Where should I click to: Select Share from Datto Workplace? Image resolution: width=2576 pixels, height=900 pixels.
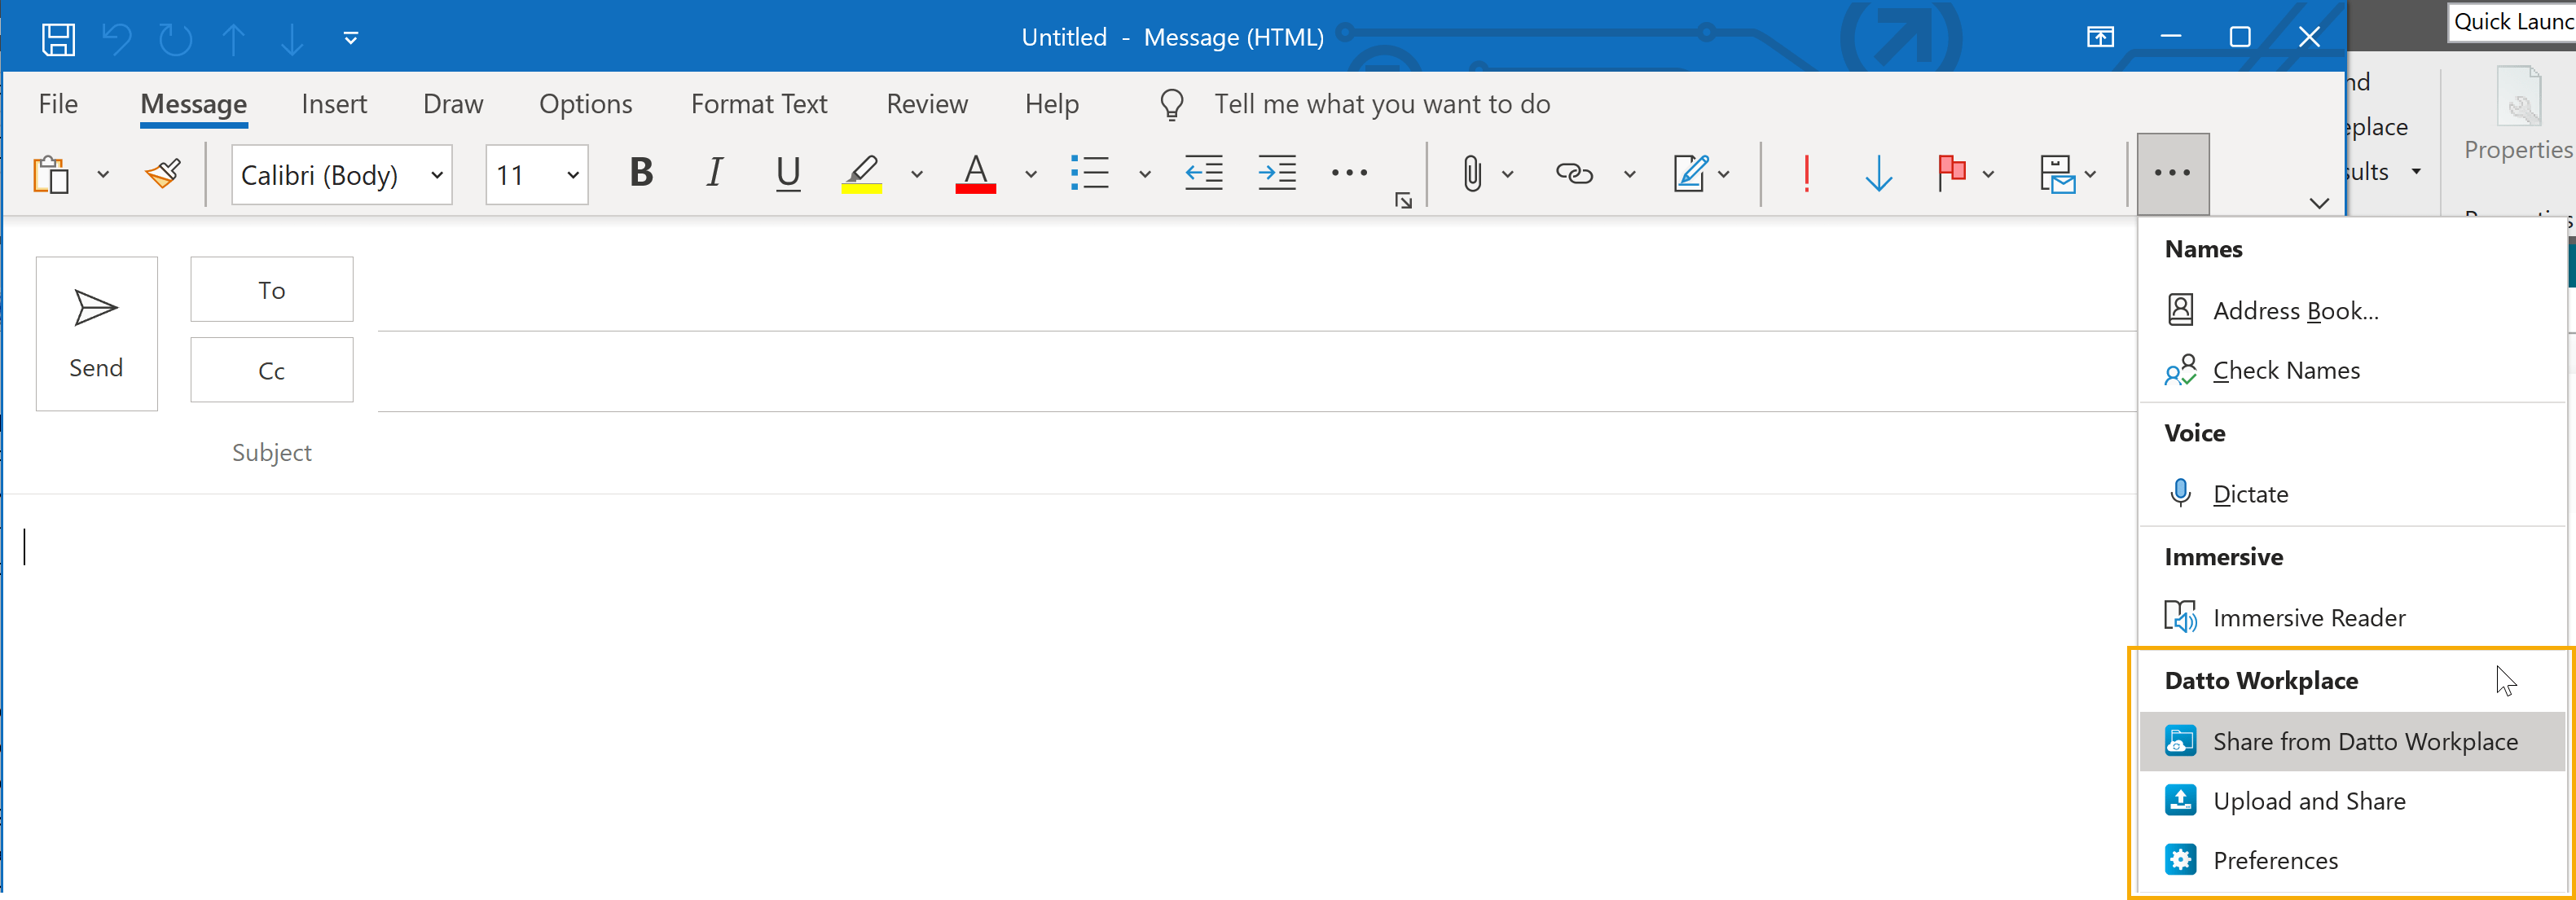point(2364,741)
